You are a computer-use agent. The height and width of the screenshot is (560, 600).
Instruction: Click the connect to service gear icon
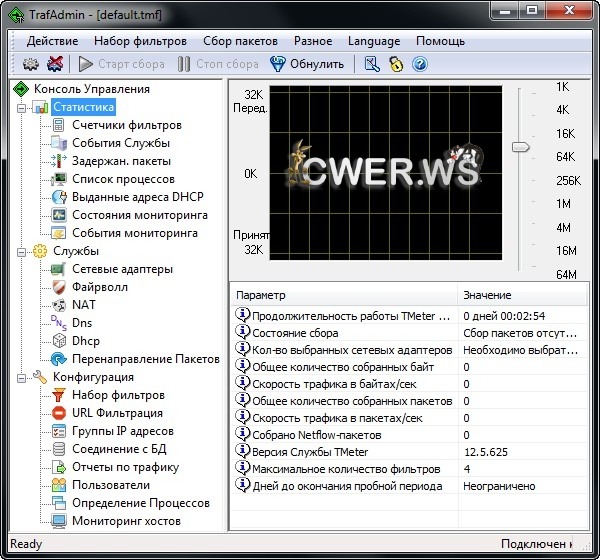click(x=30, y=64)
